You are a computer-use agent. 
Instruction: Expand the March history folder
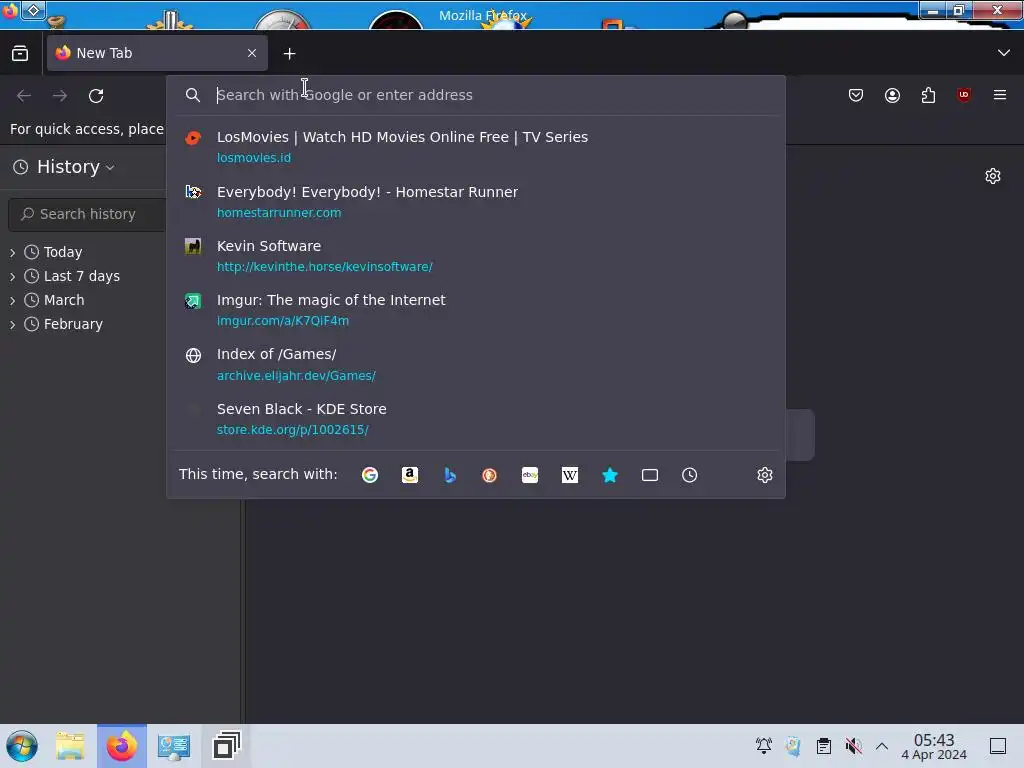12,300
